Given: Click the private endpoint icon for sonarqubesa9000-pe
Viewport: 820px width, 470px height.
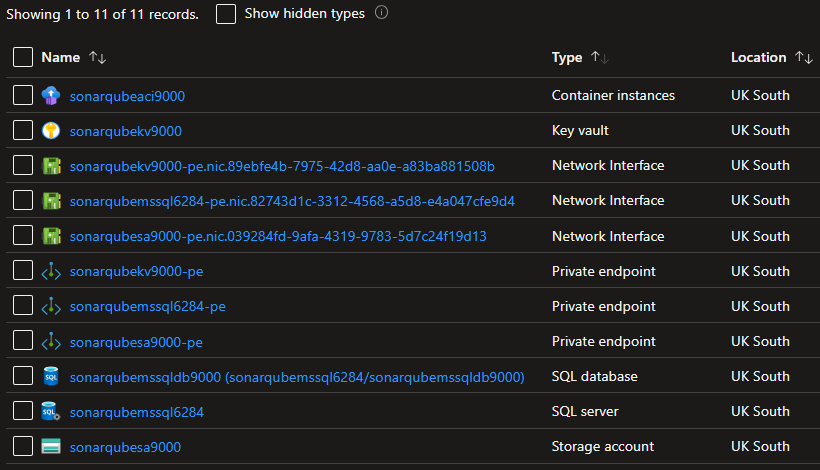Looking at the screenshot, I should [51, 342].
